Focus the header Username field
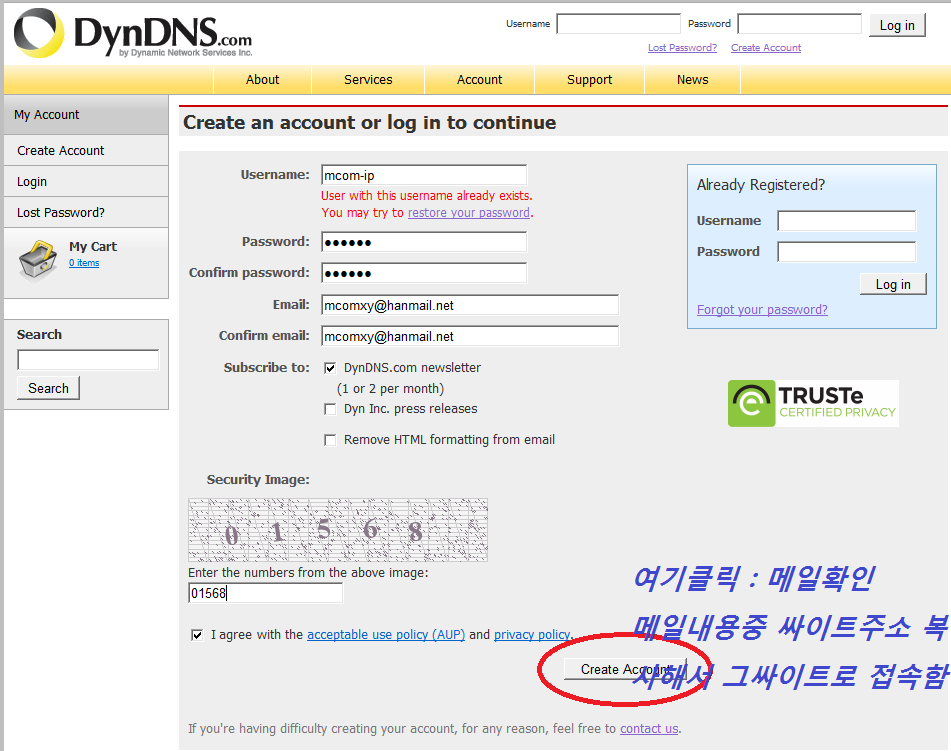 point(619,24)
